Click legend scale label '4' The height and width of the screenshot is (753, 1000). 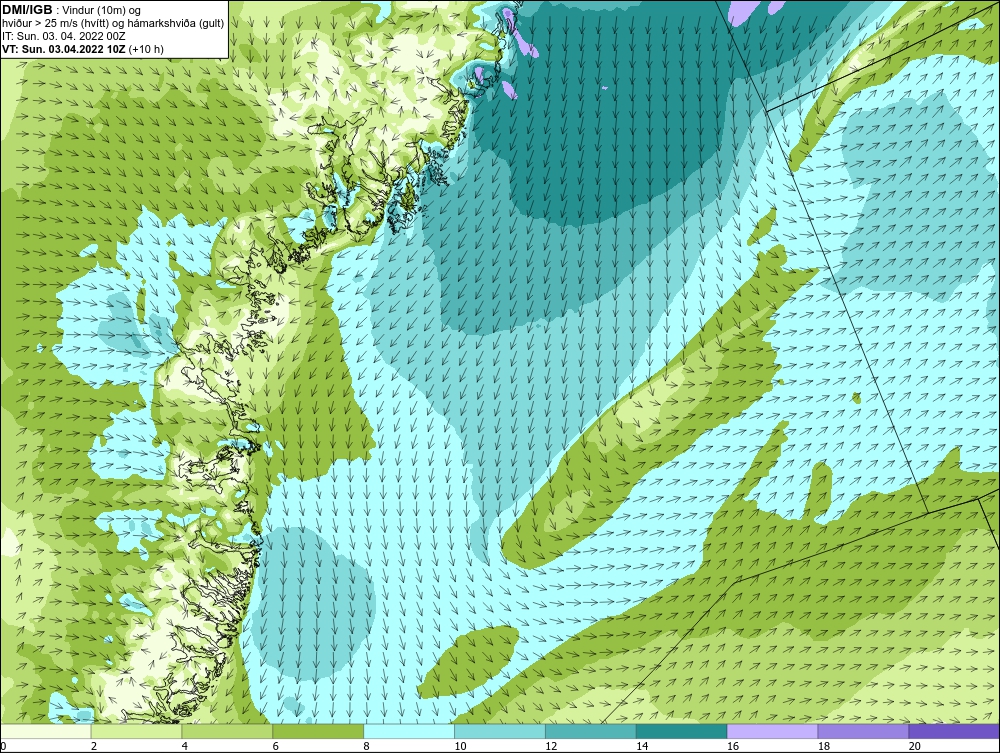tap(184, 746)
